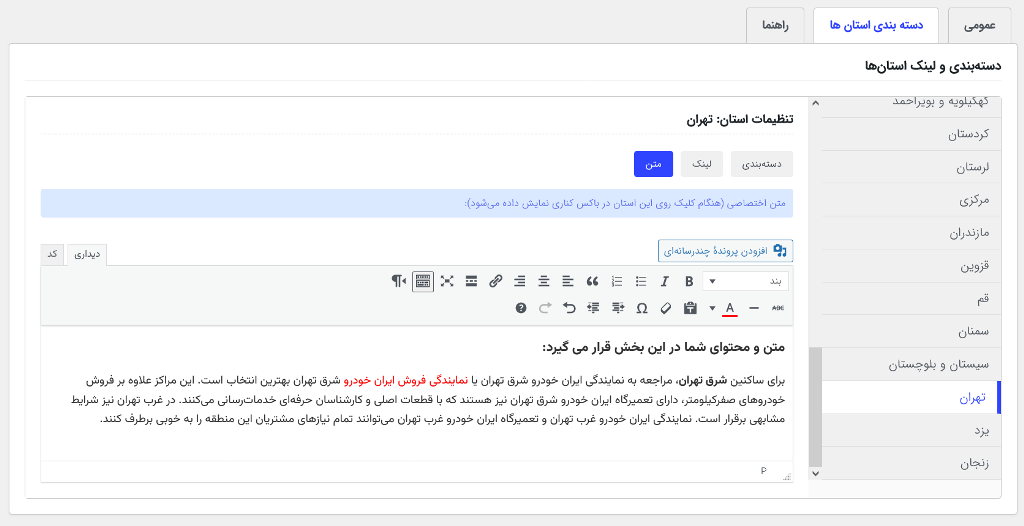The height and width of the screenshot is (526, 1024).
Task: Select province "سیستان و بلوچستان" in the list
Action: coord(911,365)
